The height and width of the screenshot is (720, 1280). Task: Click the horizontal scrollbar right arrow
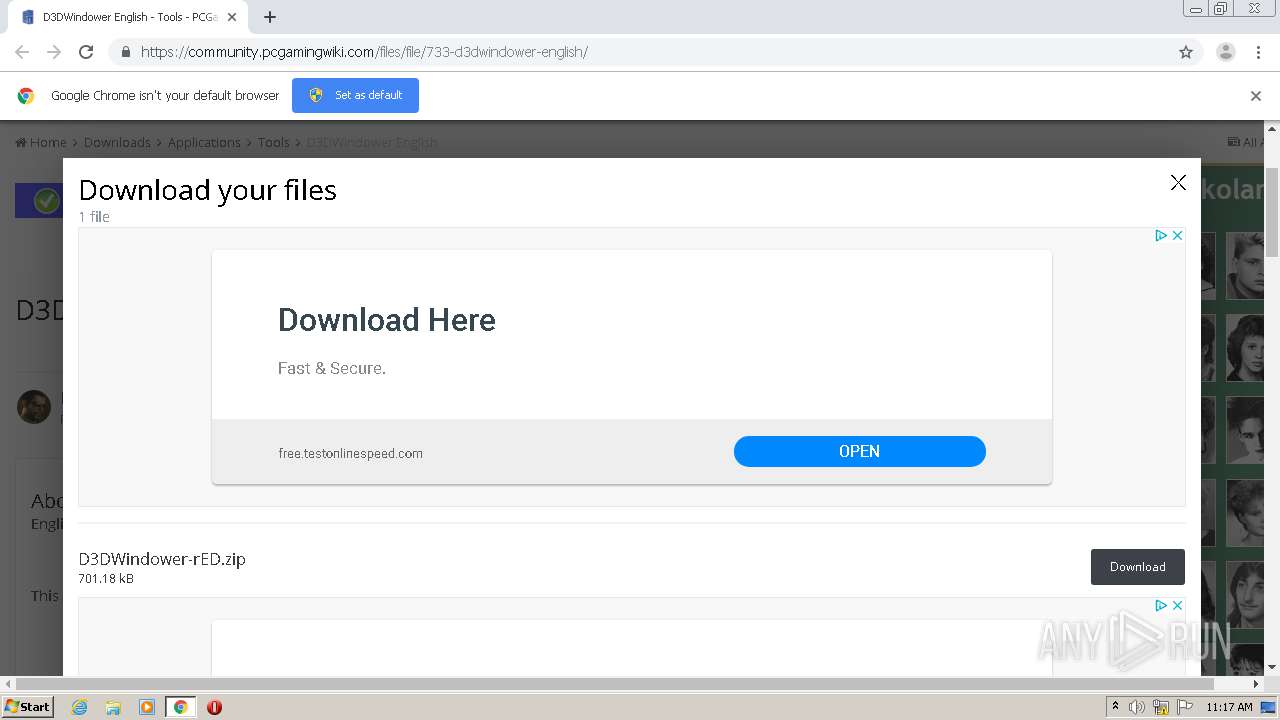point(1256,684)
